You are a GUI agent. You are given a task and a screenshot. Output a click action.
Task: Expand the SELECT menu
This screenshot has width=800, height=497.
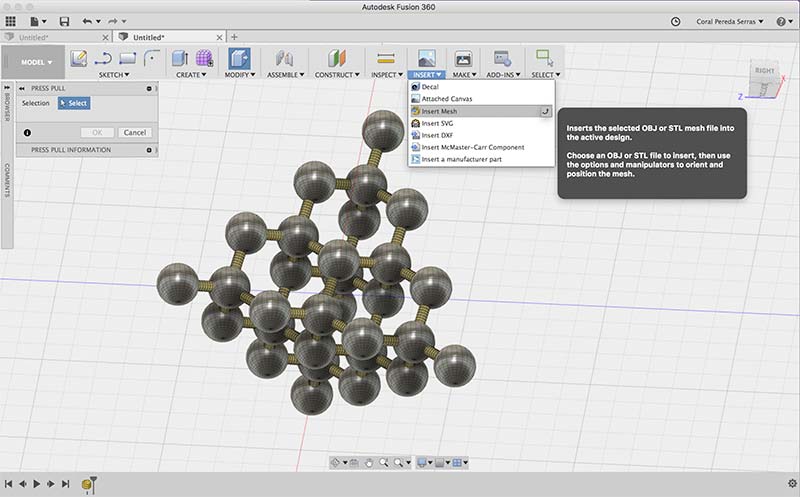545,74
